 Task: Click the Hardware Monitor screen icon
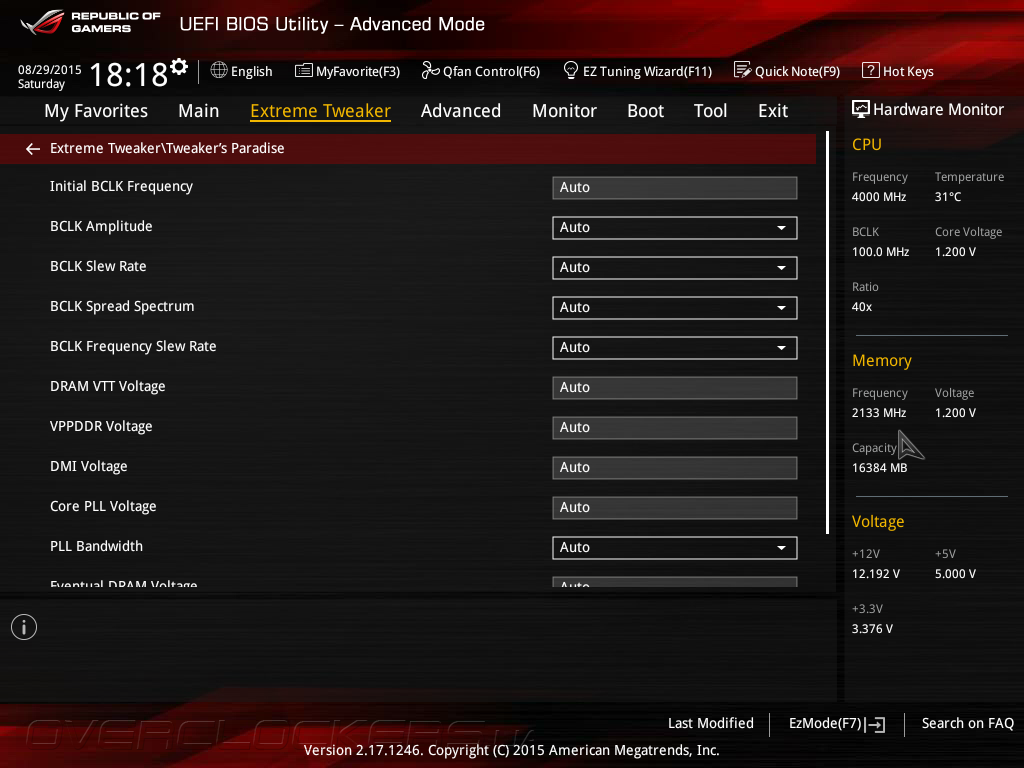pyautogui.click(x=861, y=109)
